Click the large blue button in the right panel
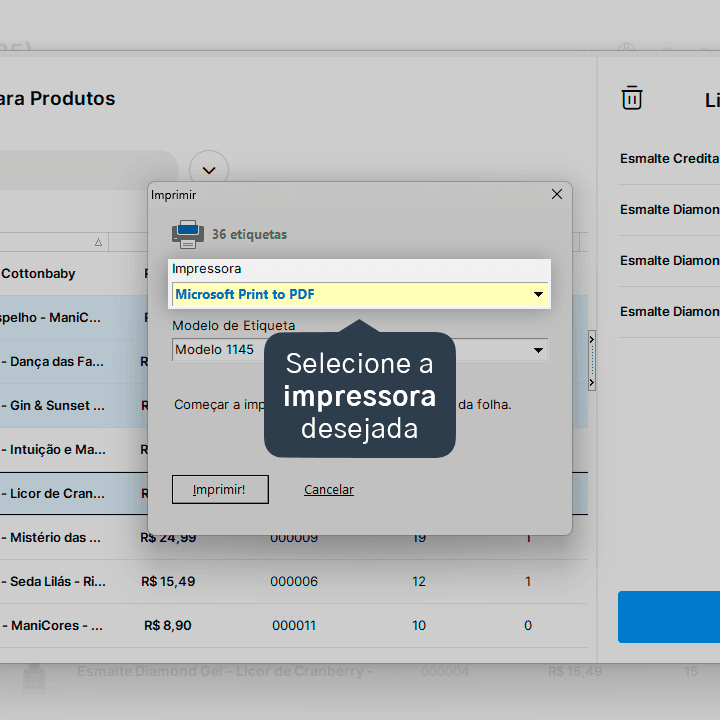 pyautogui.click(x=669, y=617)
